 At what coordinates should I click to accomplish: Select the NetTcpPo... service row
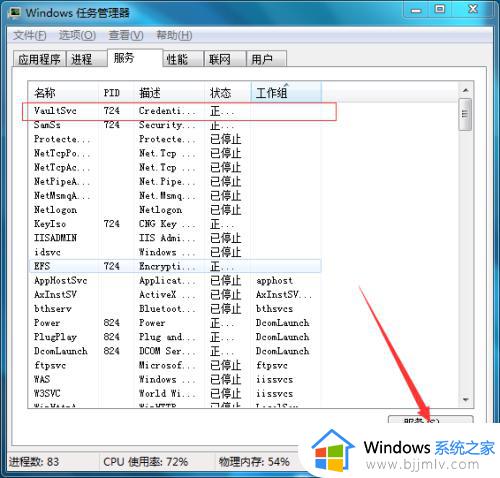point(175,153)
